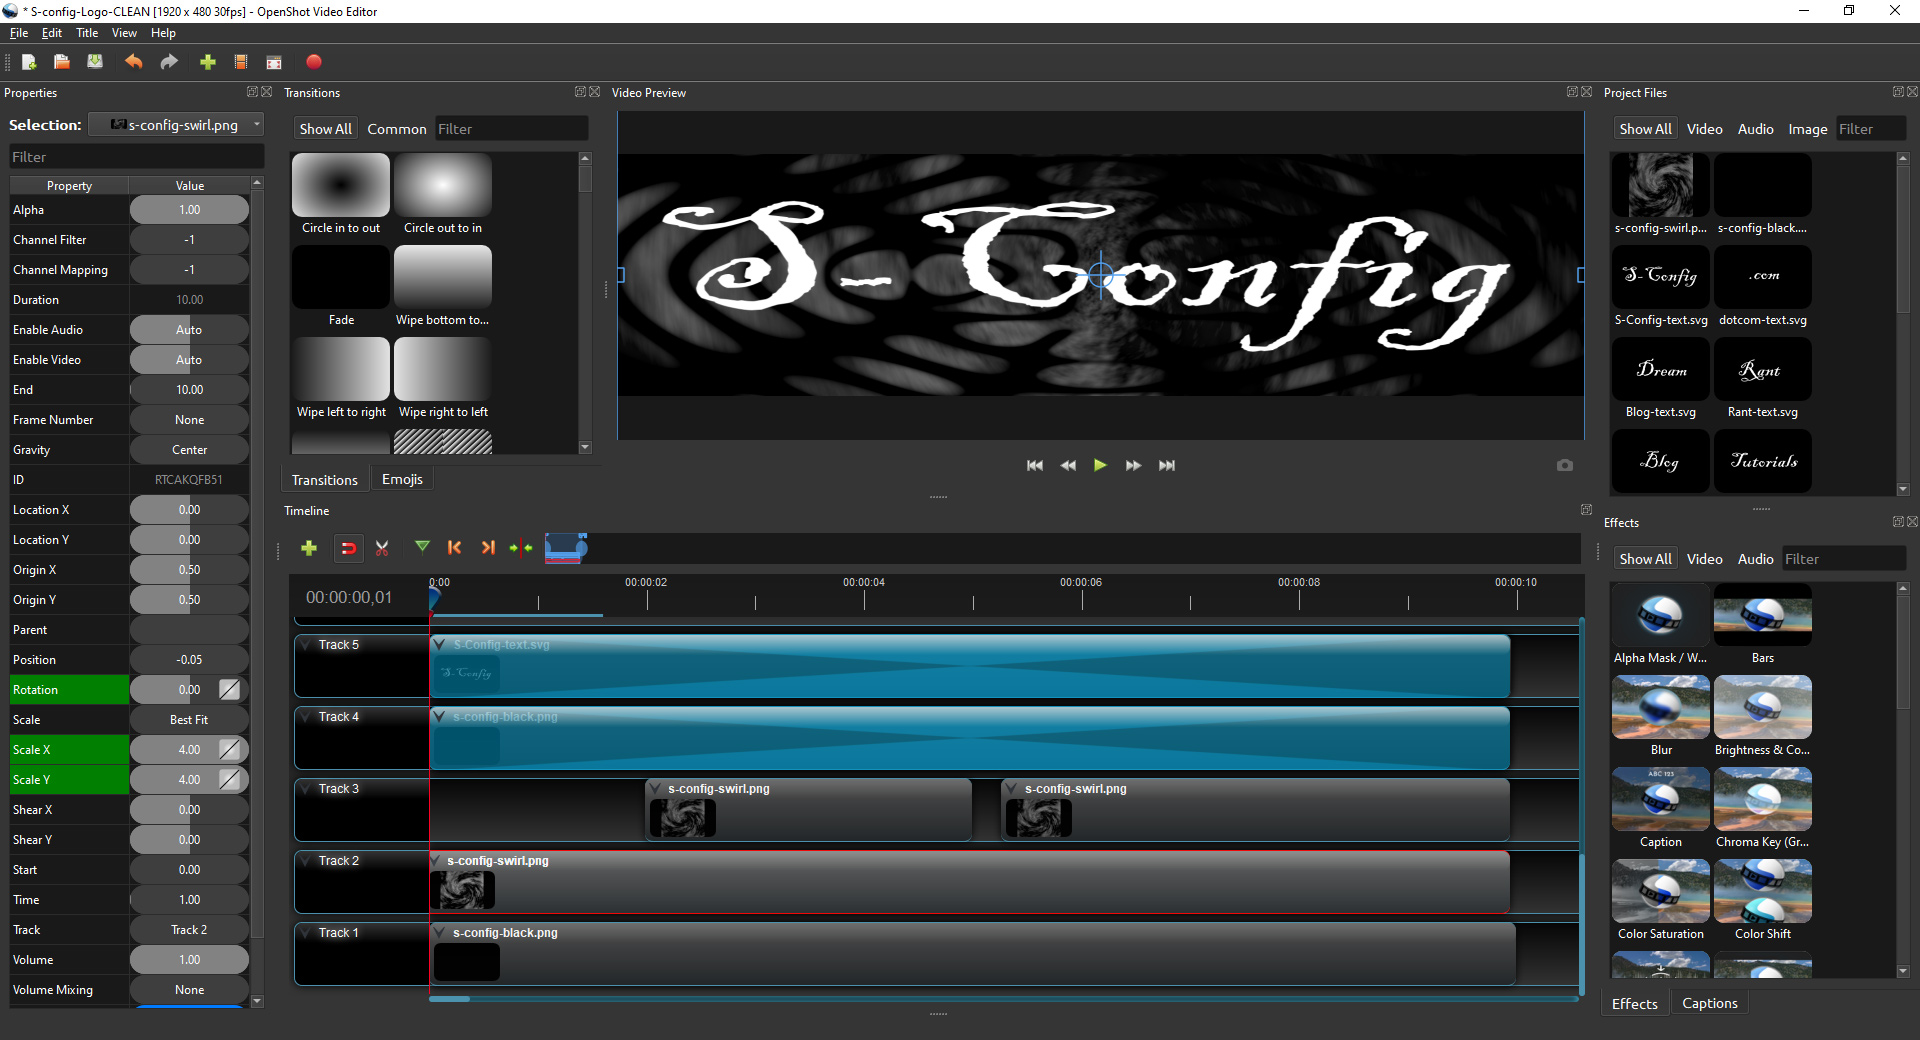Image resolution: width=1920 pixels, height=1040 pixels.
Task: Click the Open Project folder icon
Action: click(x=62, y=62)
